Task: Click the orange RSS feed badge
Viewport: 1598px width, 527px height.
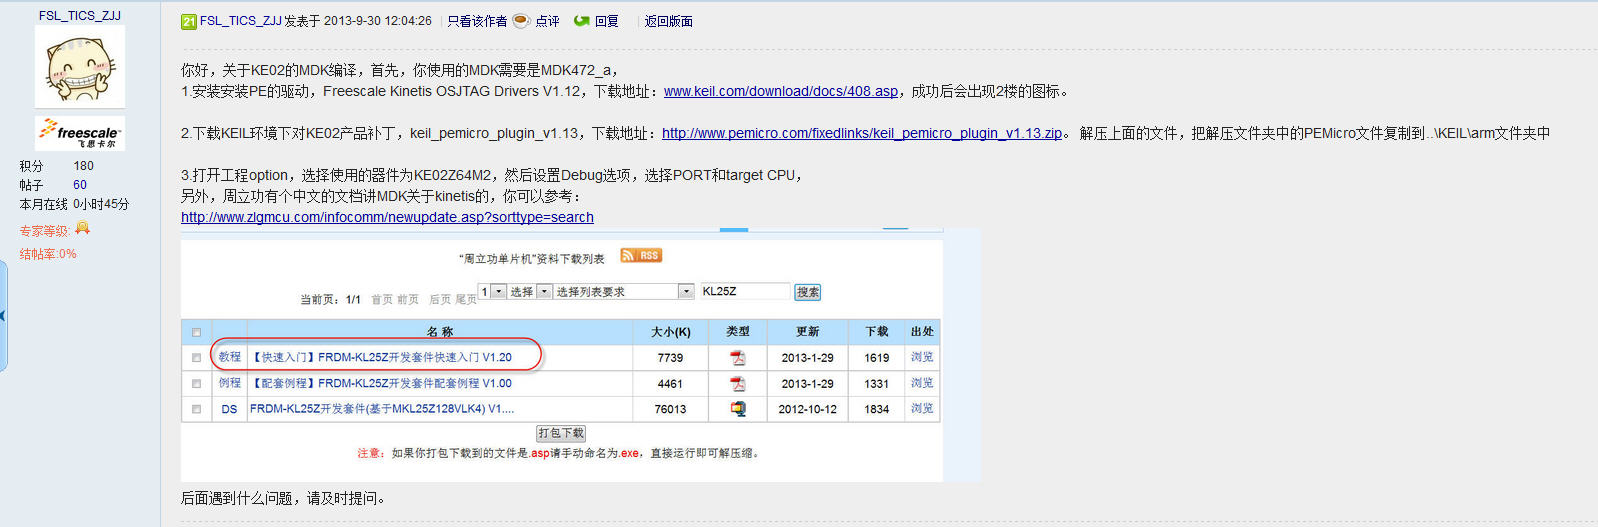Action: pyautogui.click(x=641, y=255)
